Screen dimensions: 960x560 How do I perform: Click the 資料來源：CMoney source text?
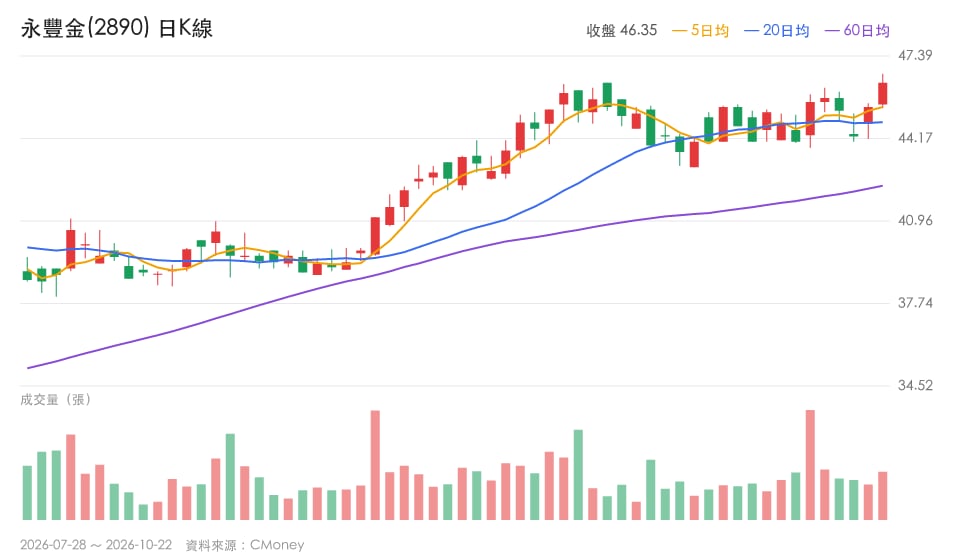point(244,545)
